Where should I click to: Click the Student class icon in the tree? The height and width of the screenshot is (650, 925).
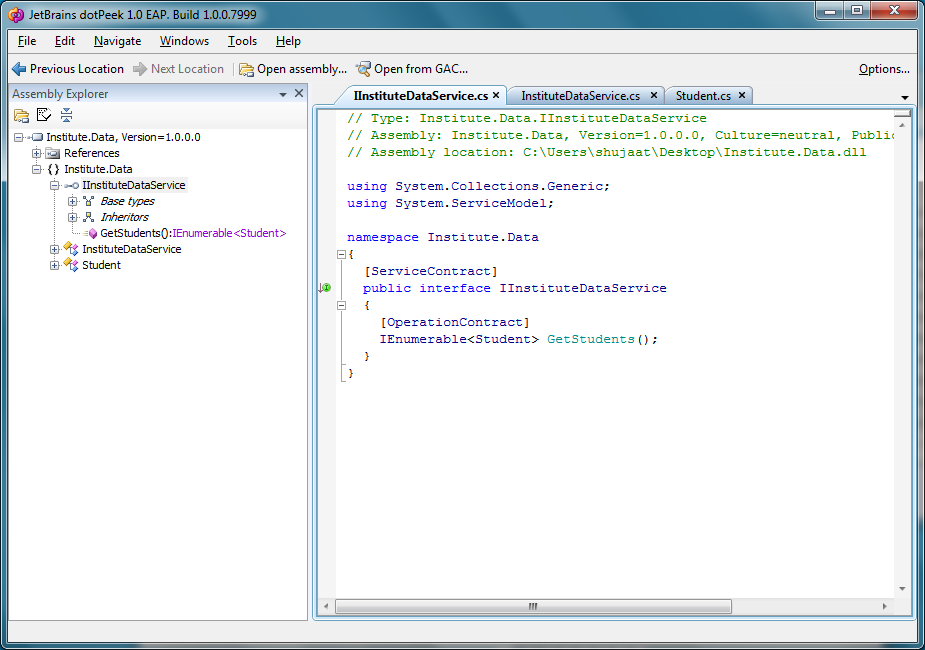point(72,265)
